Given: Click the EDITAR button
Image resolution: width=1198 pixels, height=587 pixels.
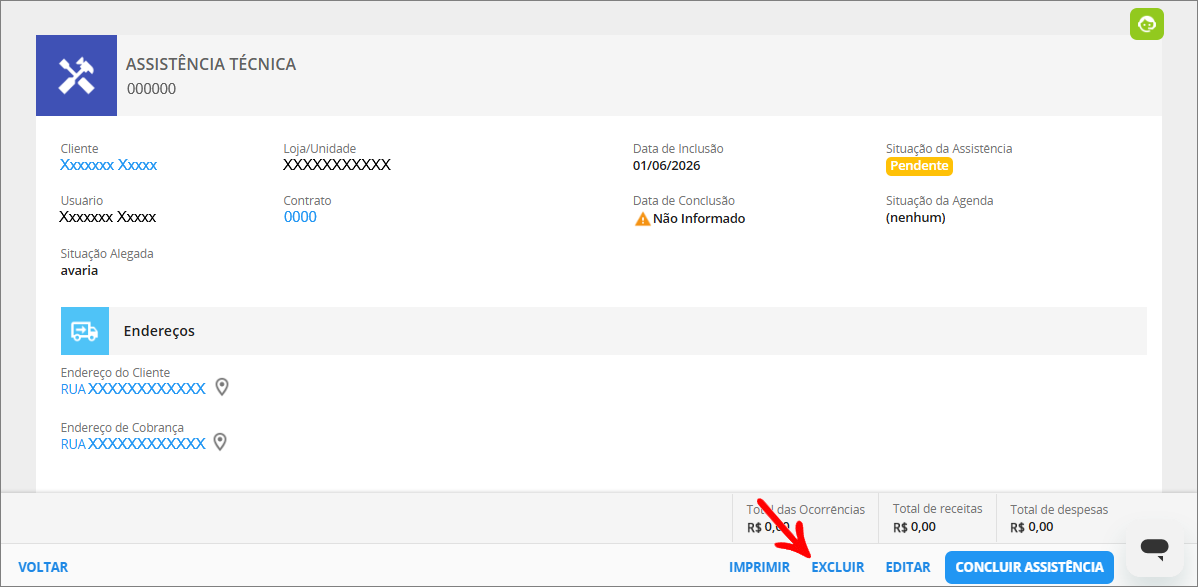Looking at the screenshot, I should coord(908,567).
